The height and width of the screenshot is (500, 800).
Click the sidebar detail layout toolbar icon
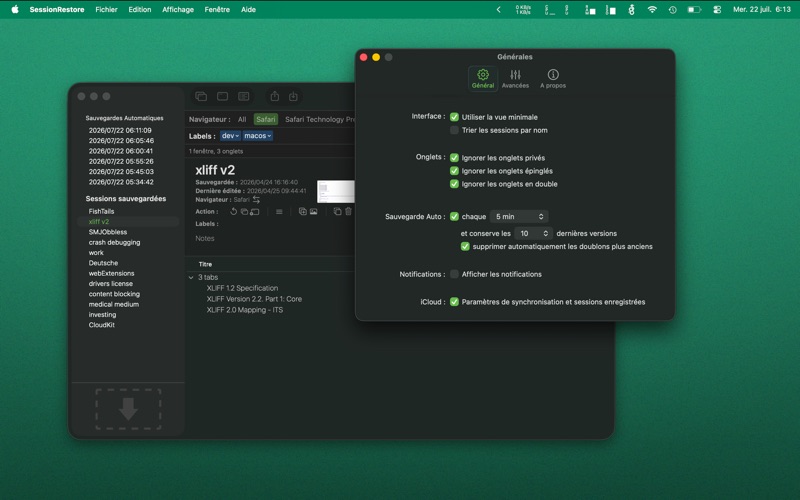pos(244,96)
